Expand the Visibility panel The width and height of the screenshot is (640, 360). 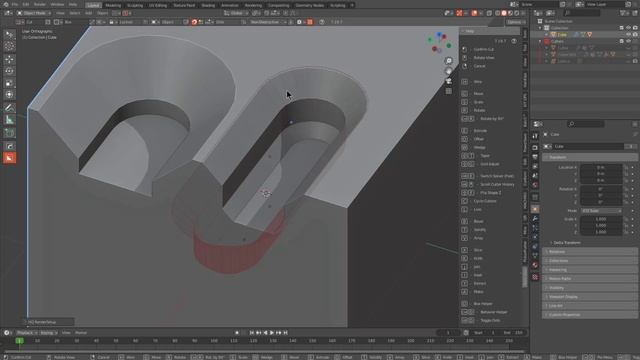tap(590, 288)
